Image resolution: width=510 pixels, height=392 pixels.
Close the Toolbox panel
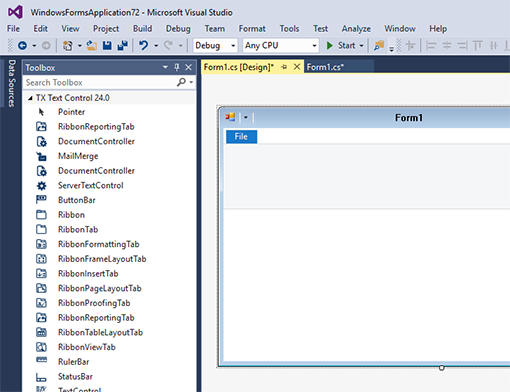[188, 67]
